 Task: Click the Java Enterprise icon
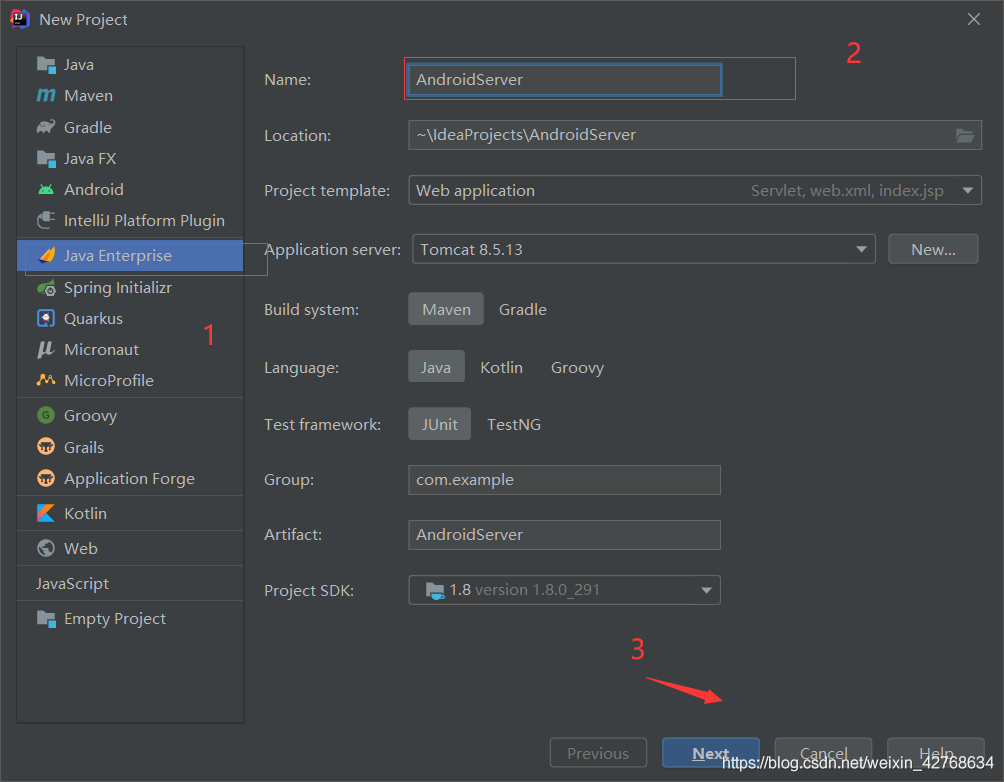[x=47, y=256]
